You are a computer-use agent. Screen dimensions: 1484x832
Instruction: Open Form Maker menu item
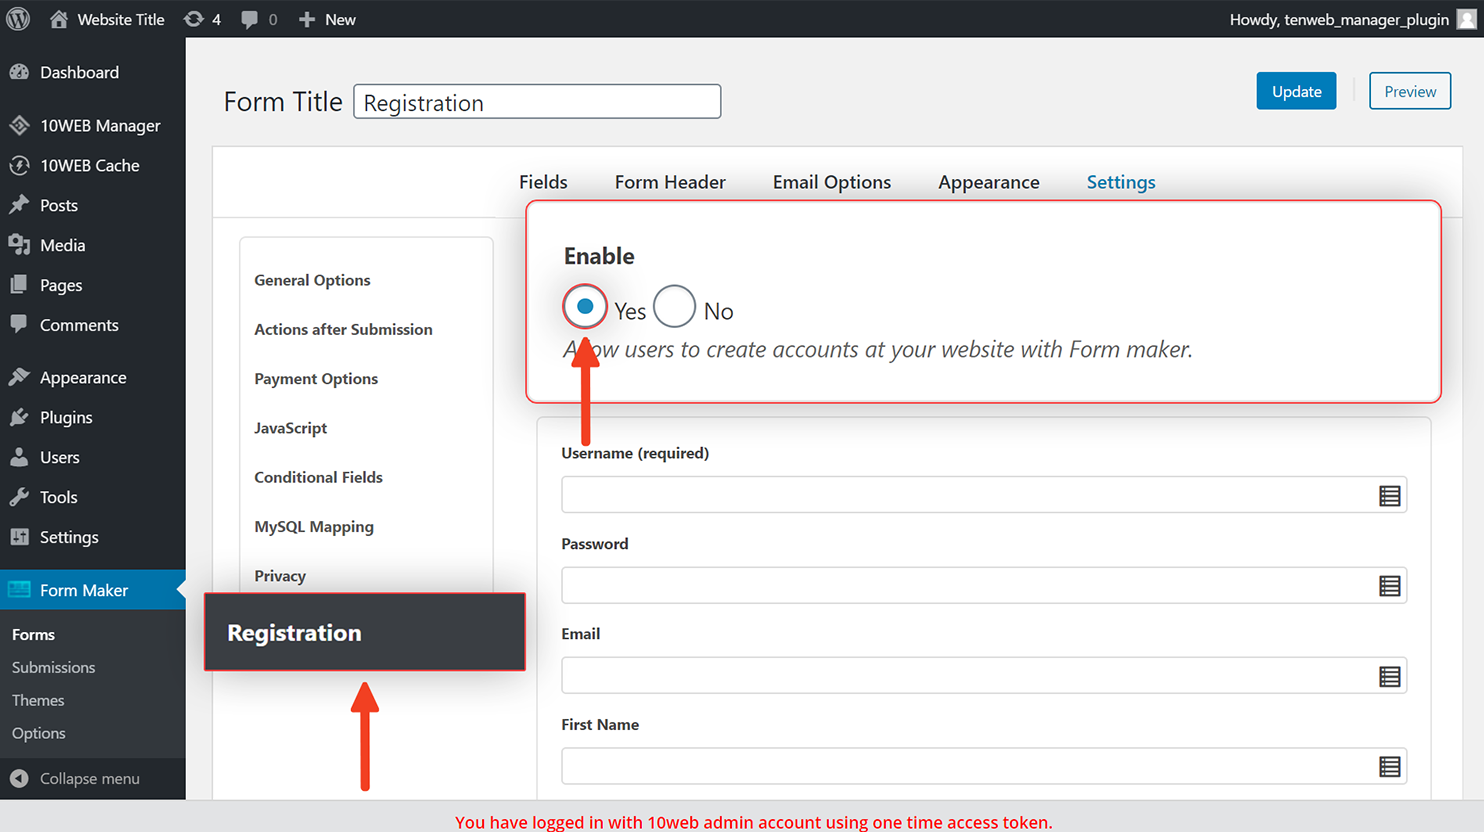click(x=93, y=590)
